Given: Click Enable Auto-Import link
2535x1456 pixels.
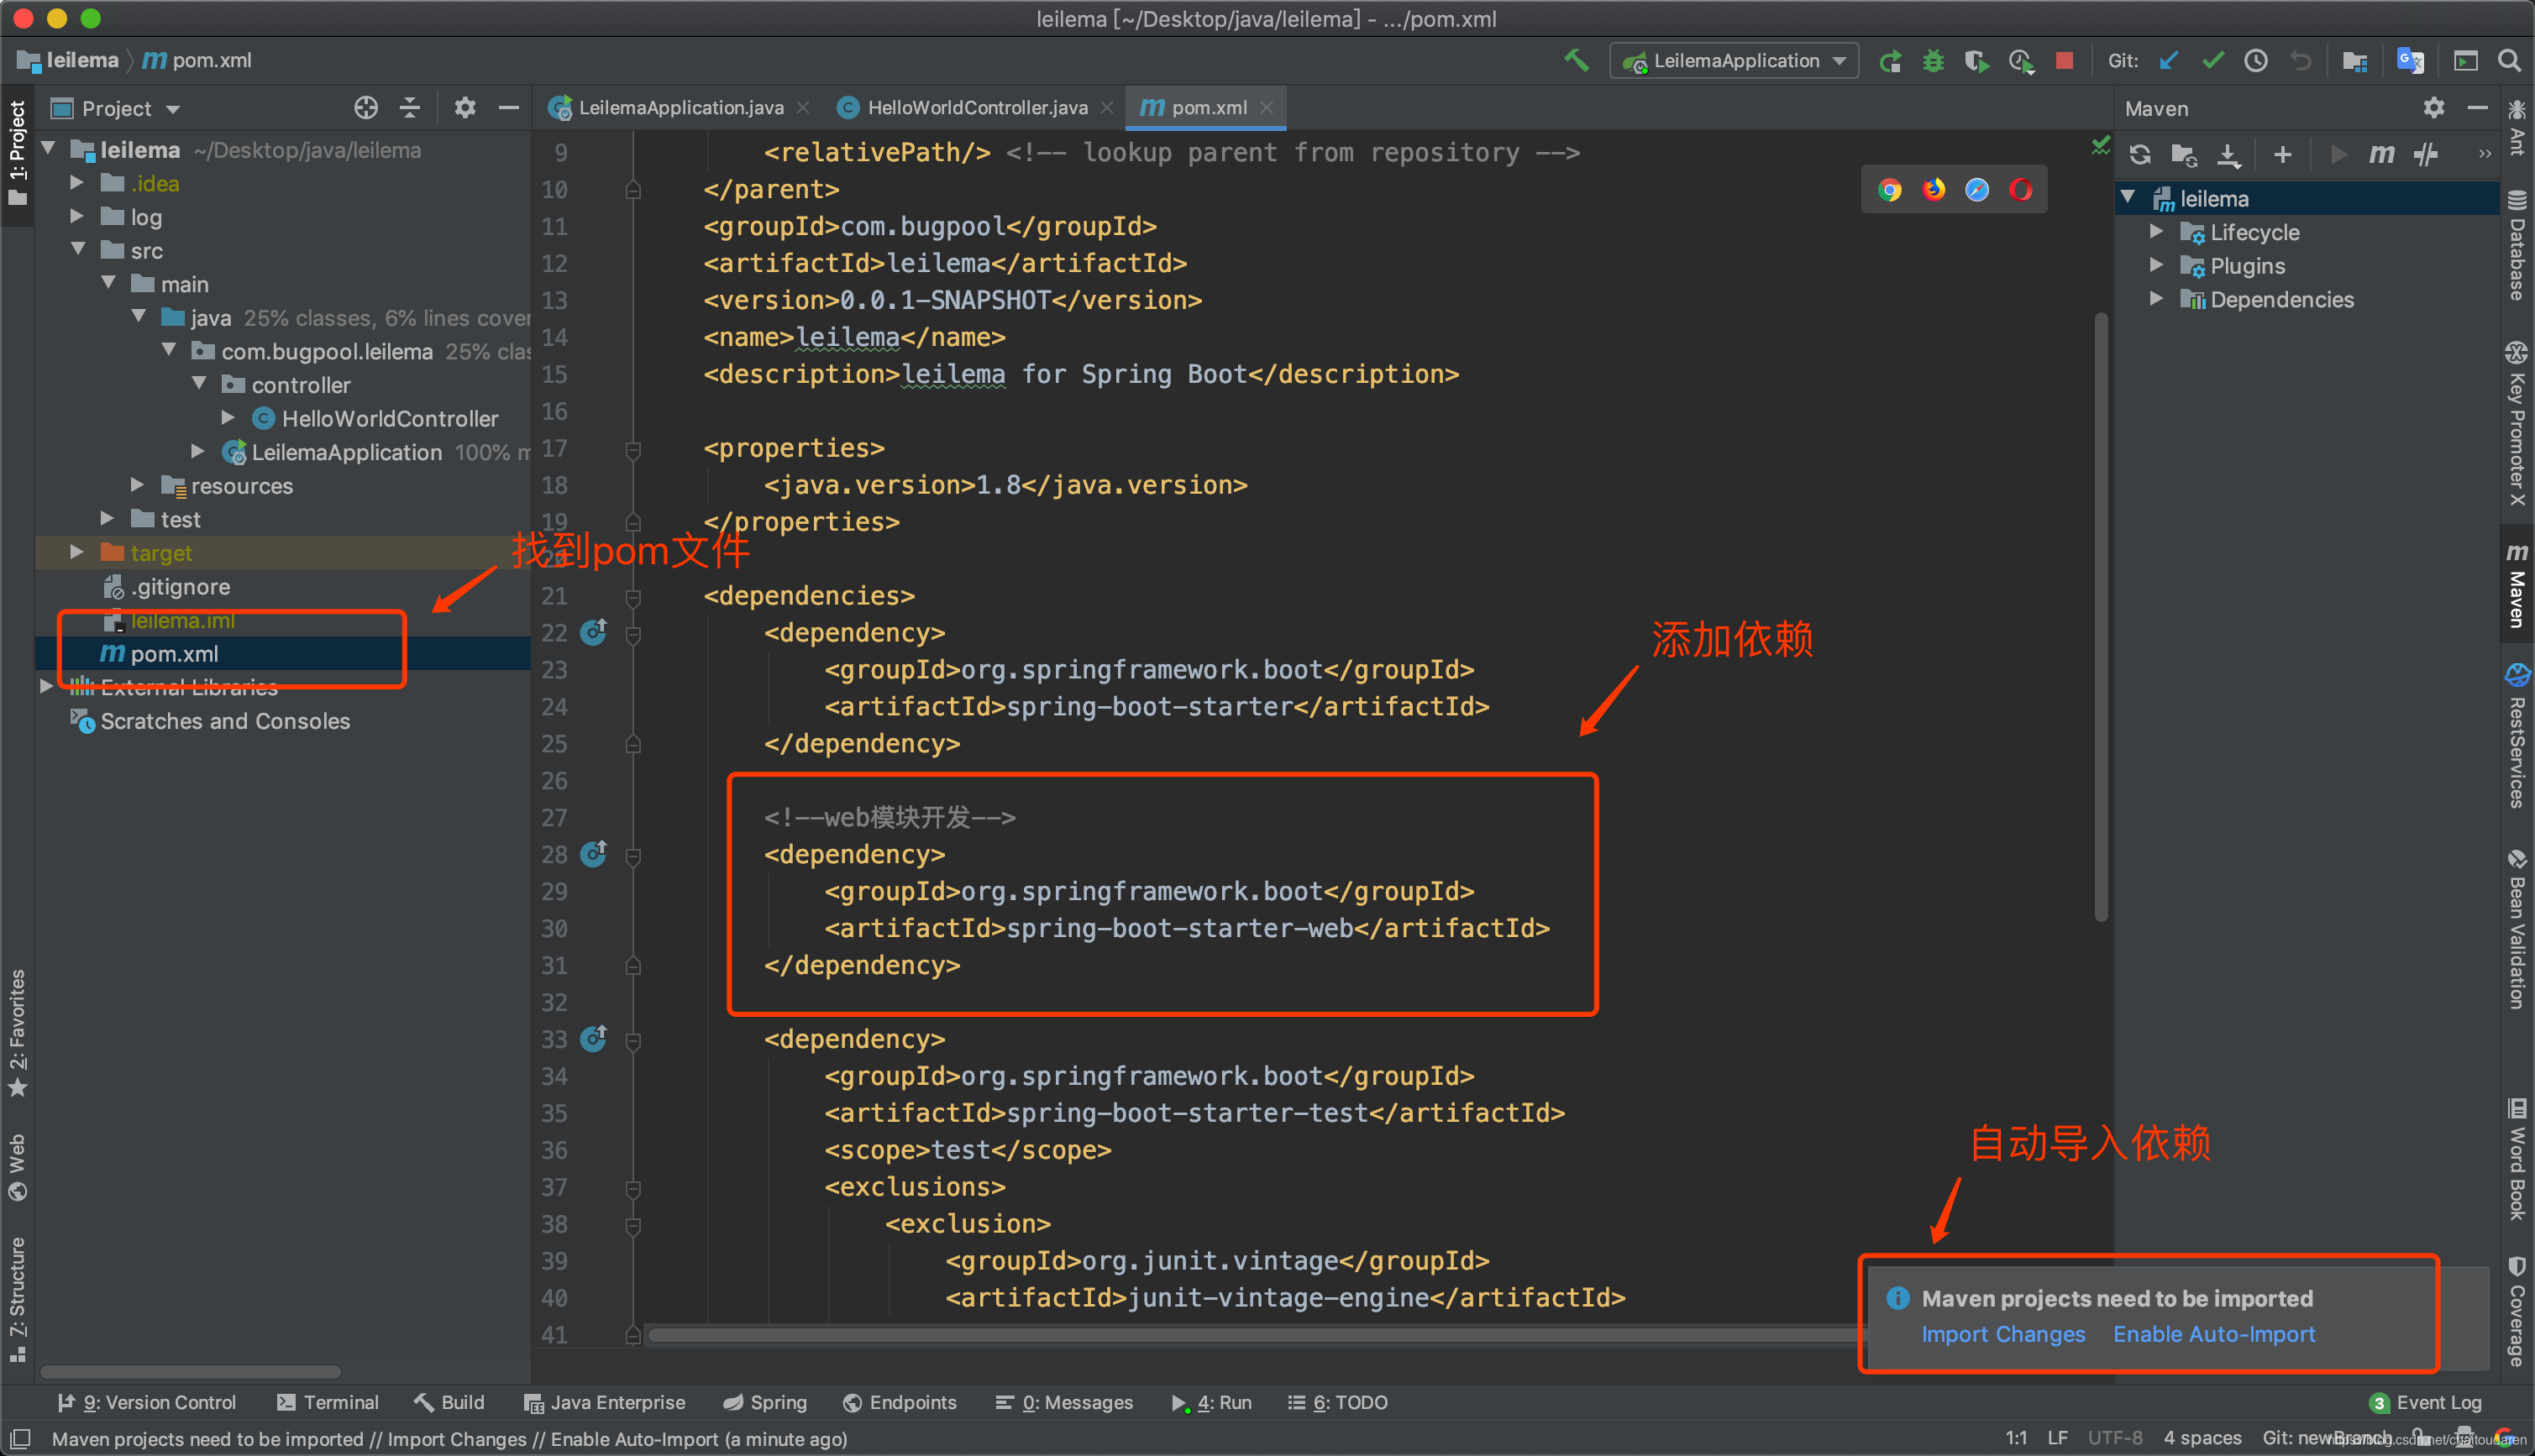Looking at the screenshot, I should coord(2214,1334).
